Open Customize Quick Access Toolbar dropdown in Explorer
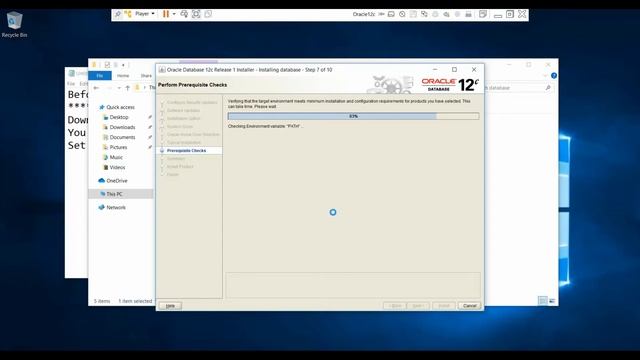Image resolution: width=640 pixels, height=360 pixels. 123,64
